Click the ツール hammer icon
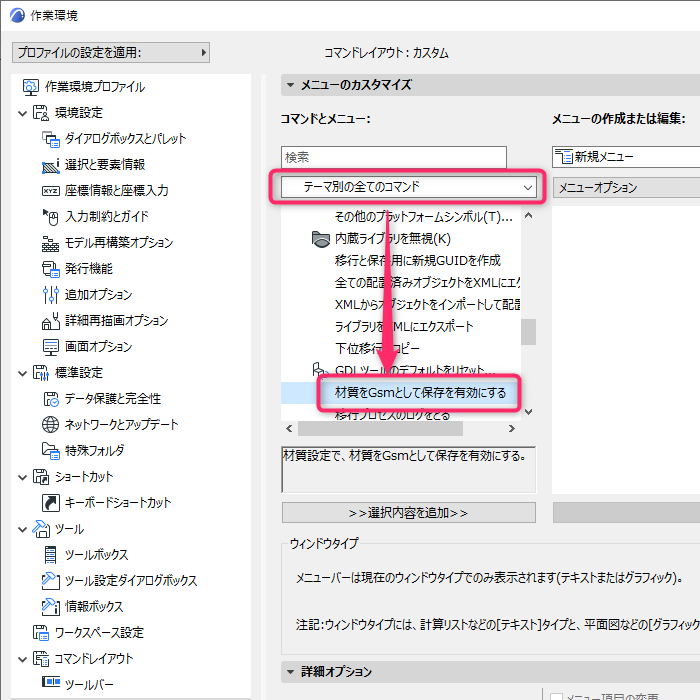Screen dimensions: 700x700 pos(41,529)
